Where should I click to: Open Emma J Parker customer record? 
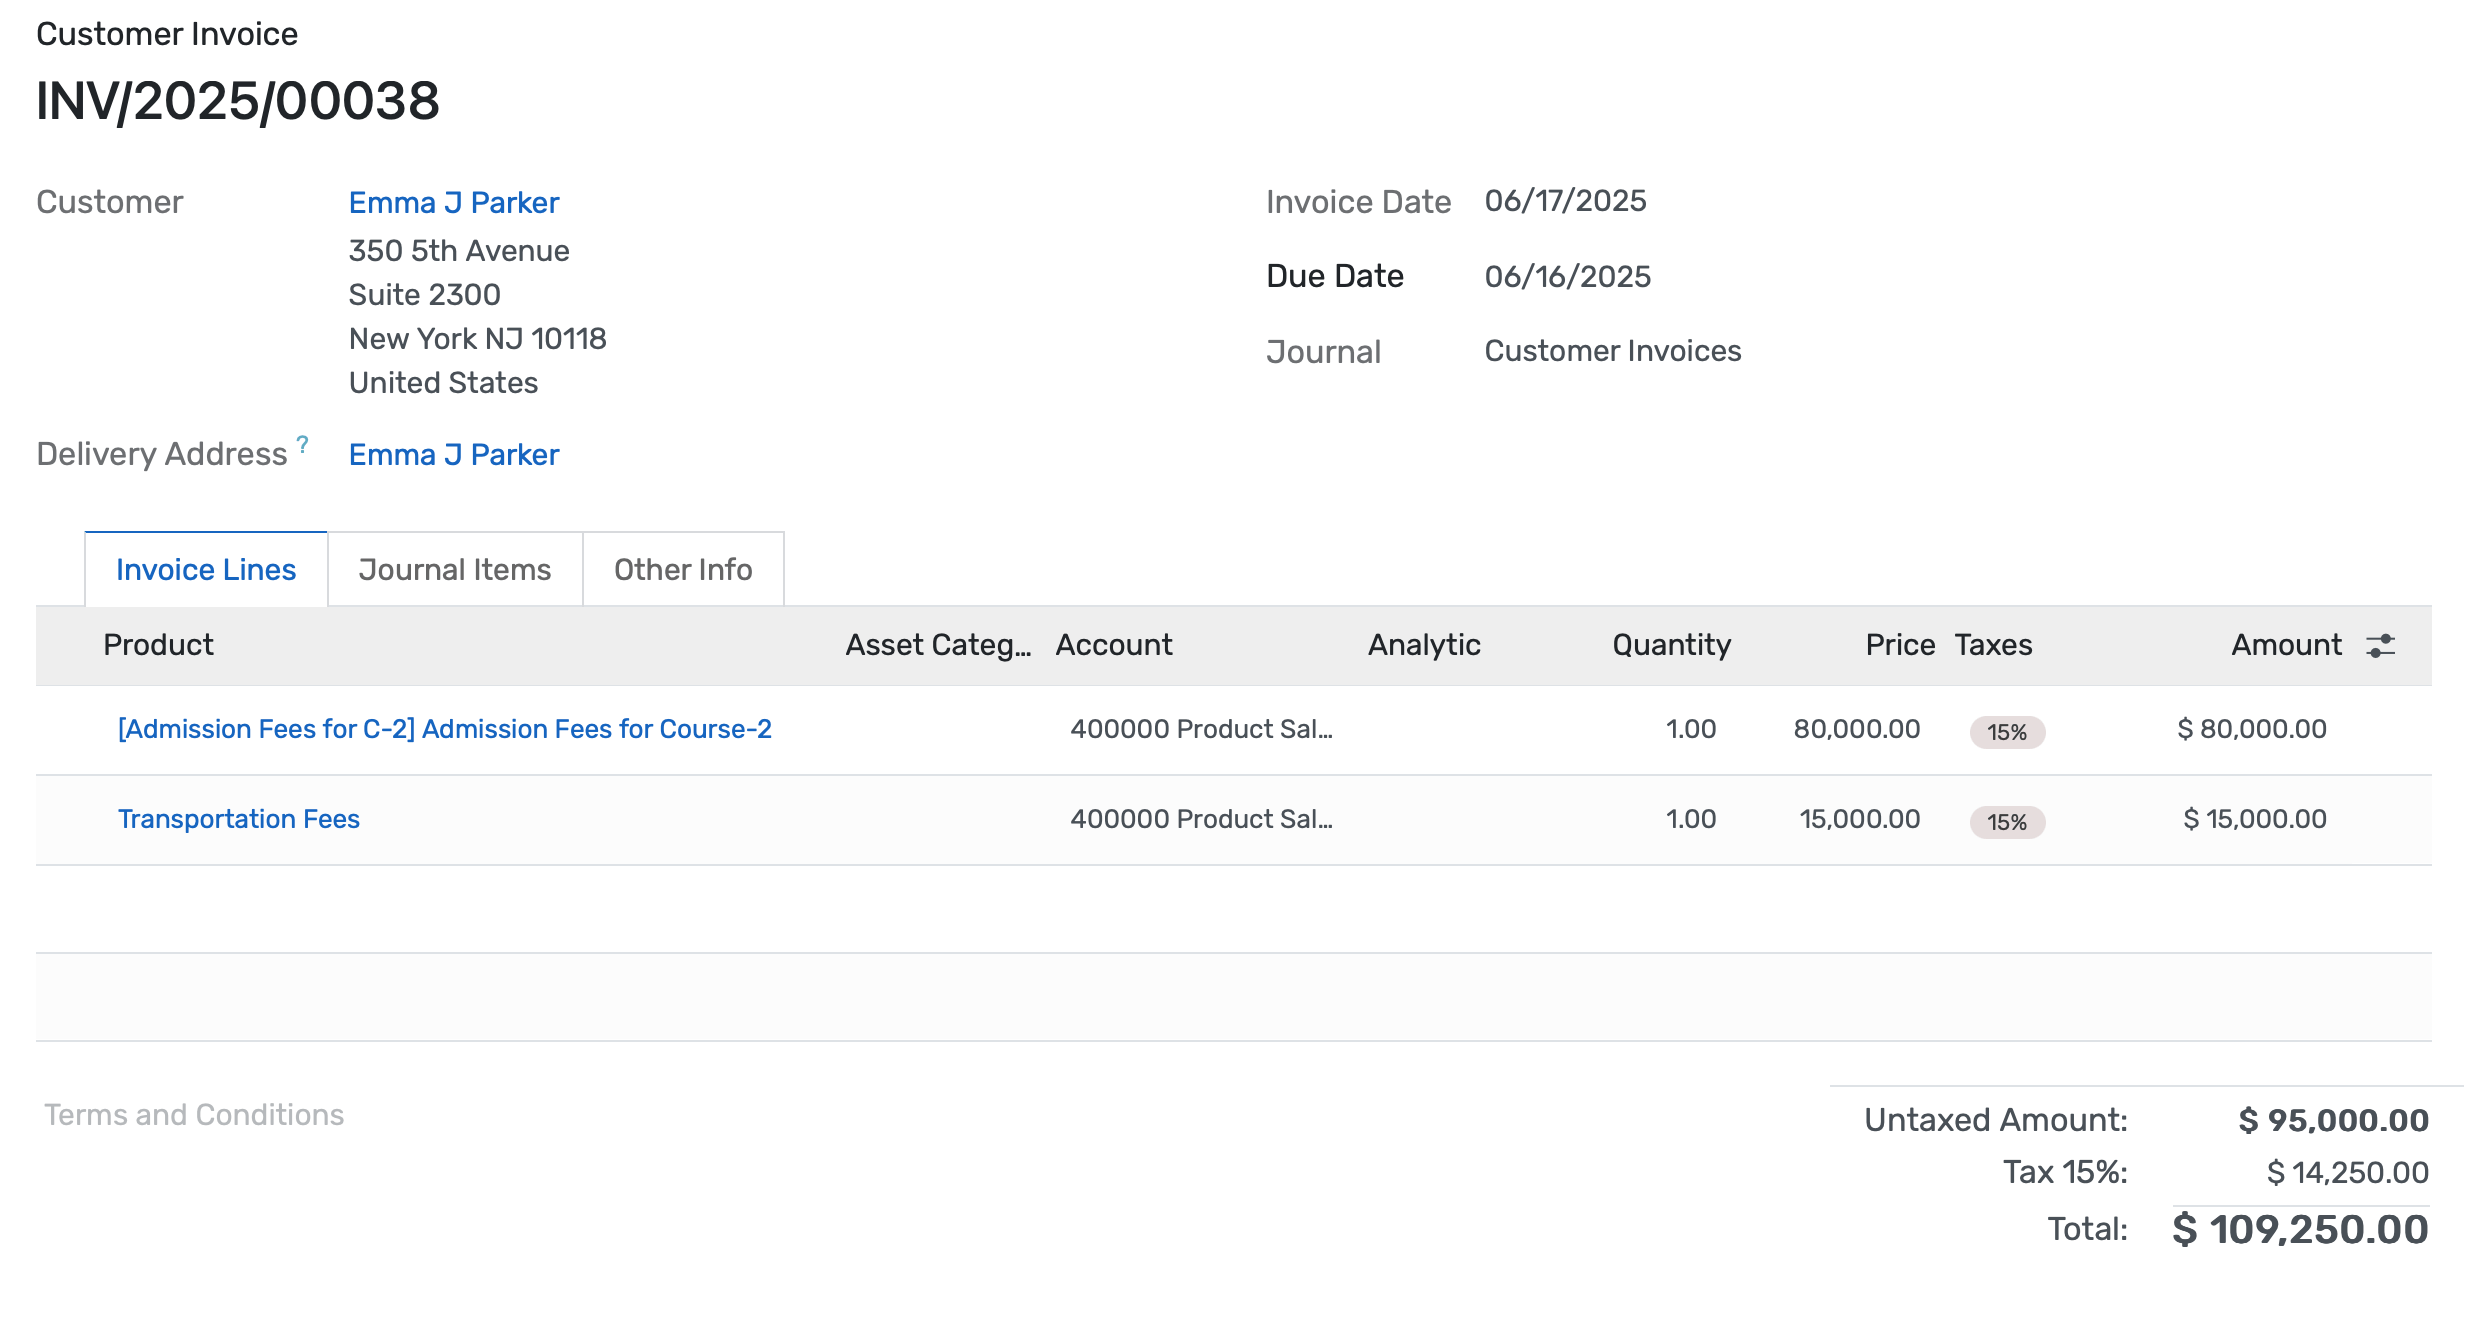tap(454, 203)
